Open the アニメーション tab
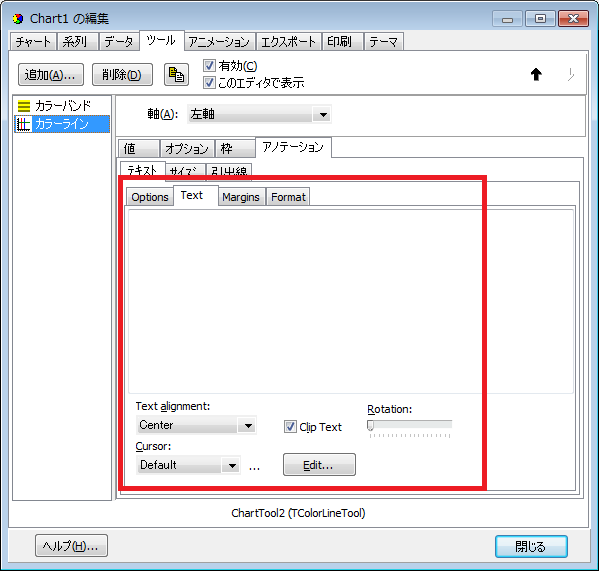The height and width of the screenshot is (571, 599). [x=219, y=41]
